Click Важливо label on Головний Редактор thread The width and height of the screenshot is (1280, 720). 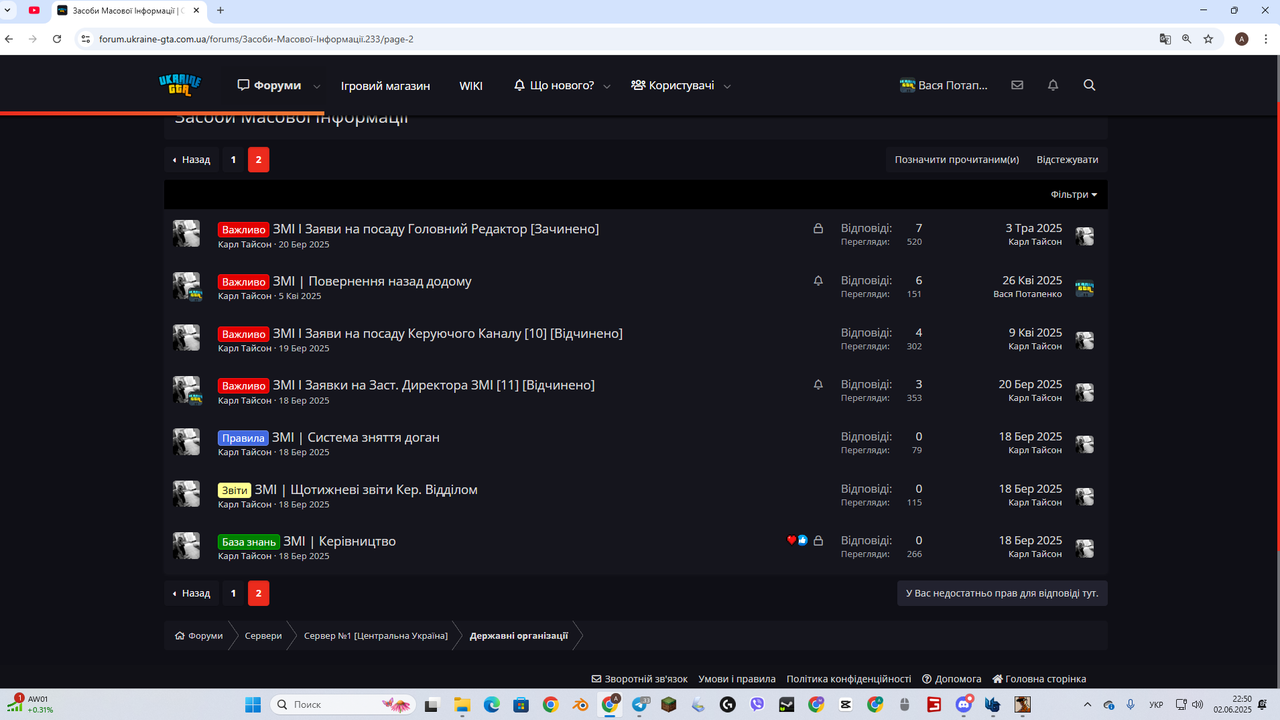coord(243,229)
